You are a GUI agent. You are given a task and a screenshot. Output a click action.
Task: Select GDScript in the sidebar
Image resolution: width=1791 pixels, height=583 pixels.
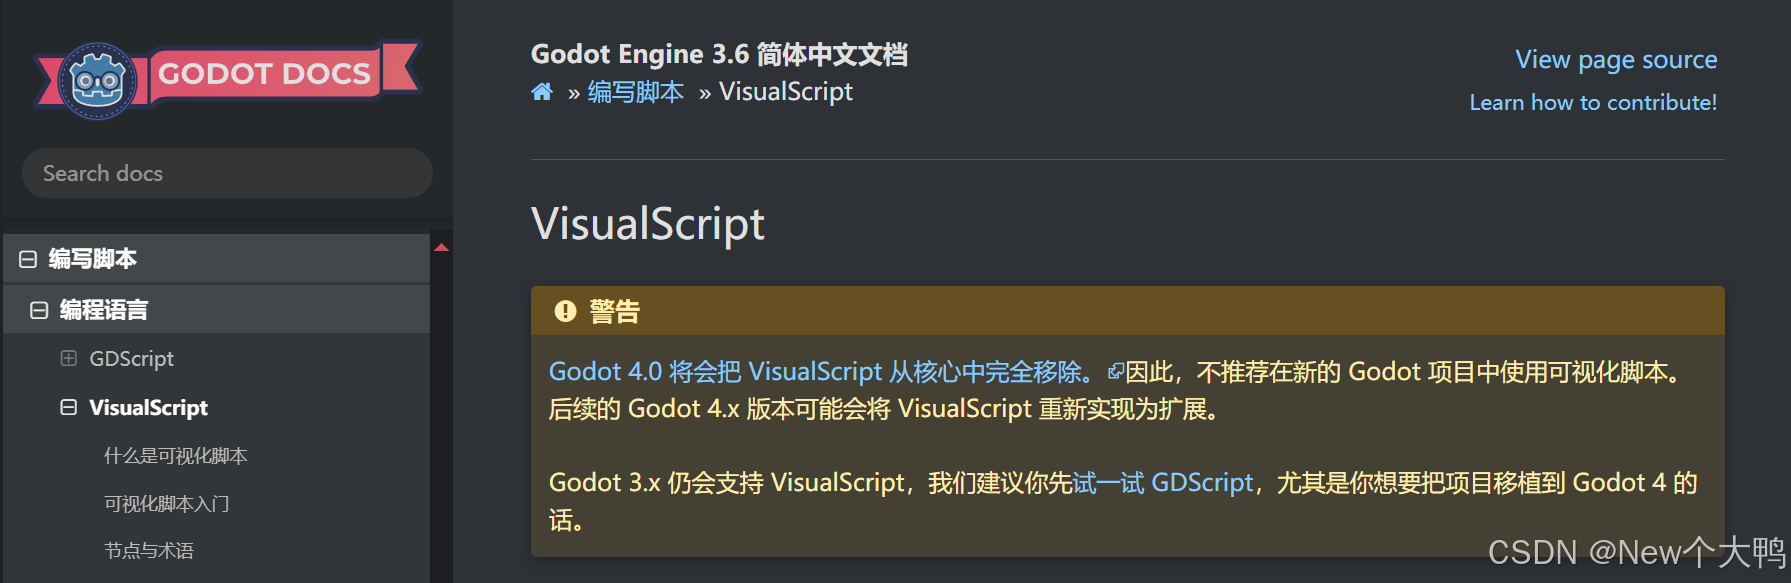tap(131, 358)
